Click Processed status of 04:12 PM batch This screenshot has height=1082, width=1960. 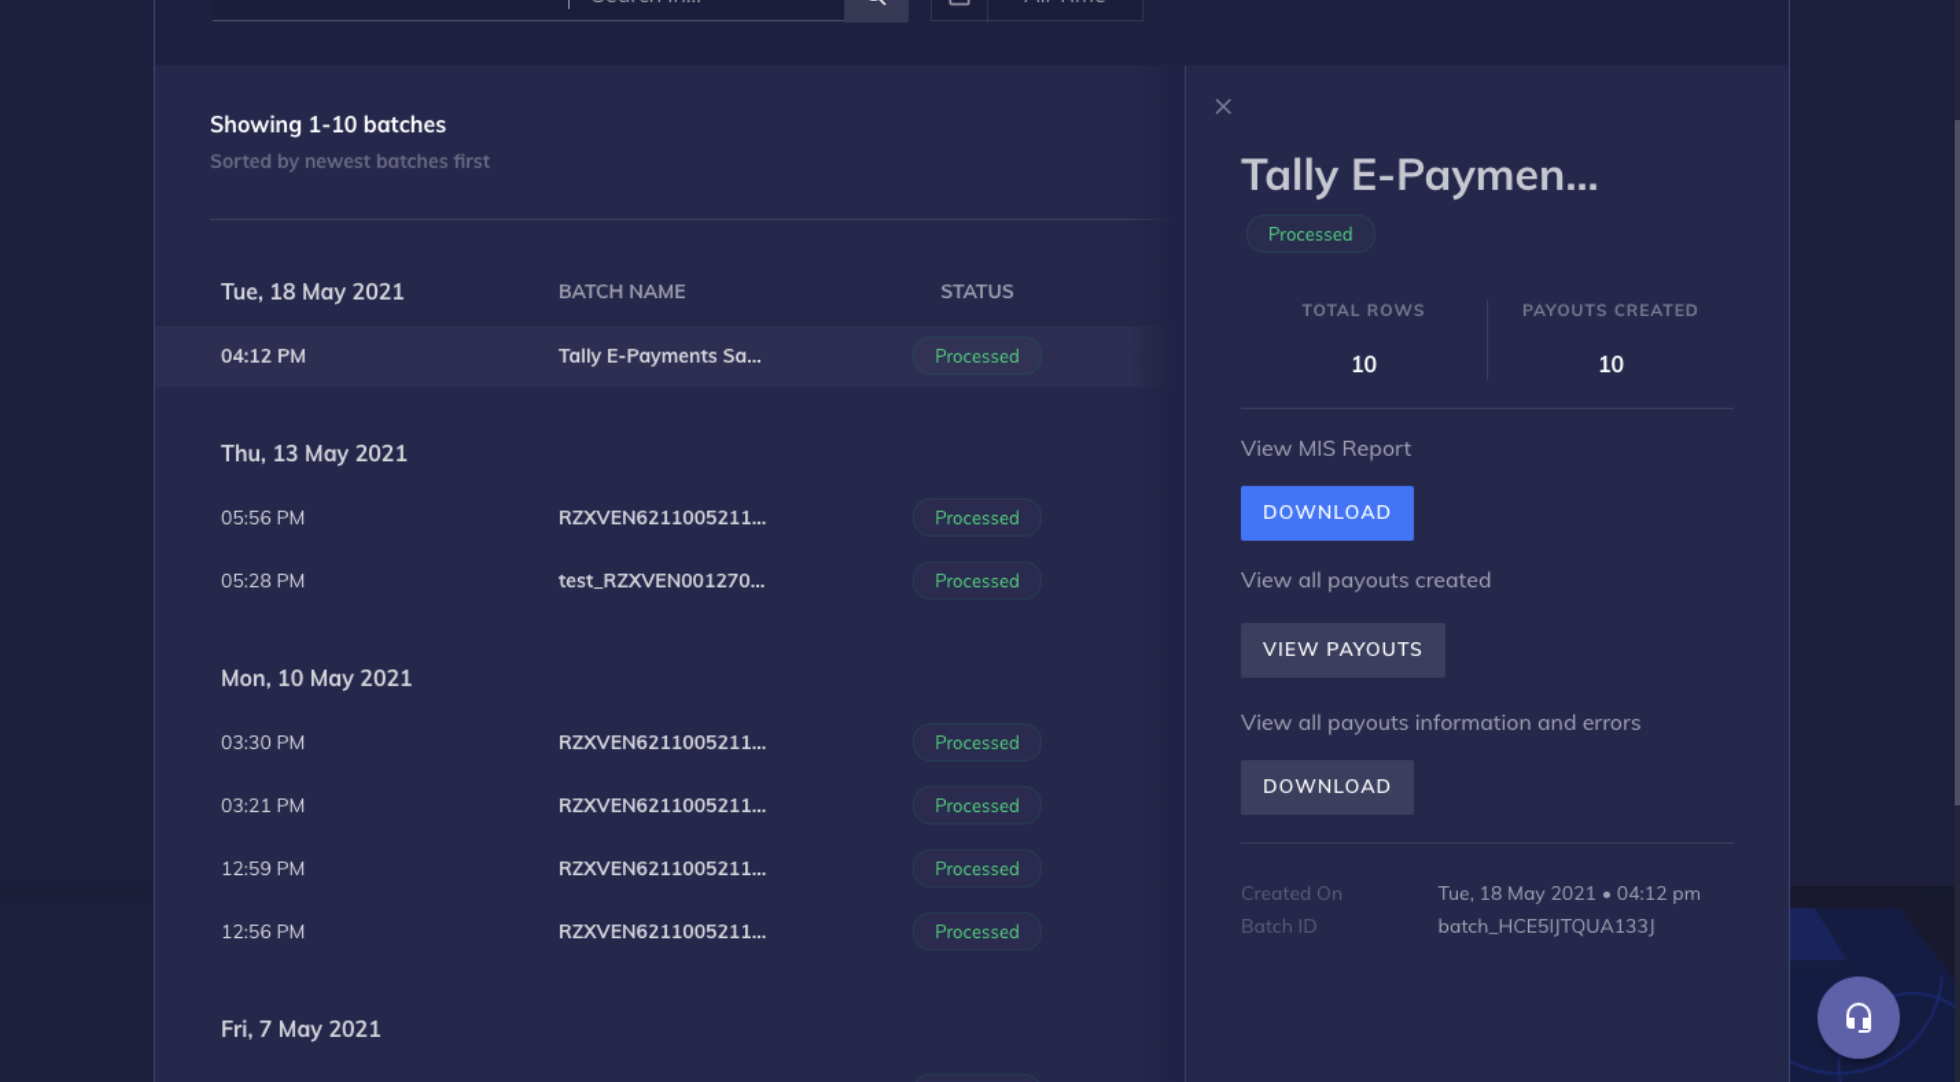click(977, 356)
